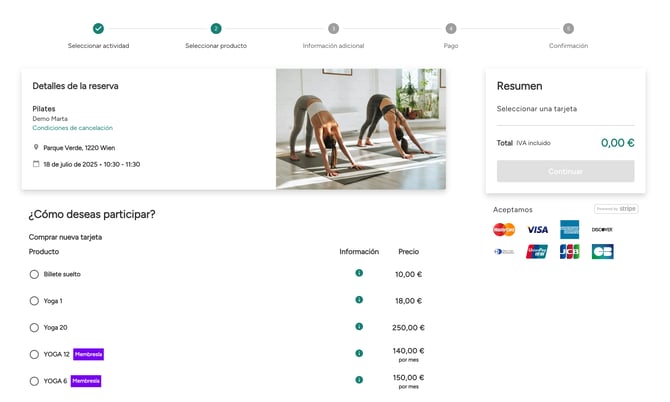Open info icon for Yoga 1

359,300
